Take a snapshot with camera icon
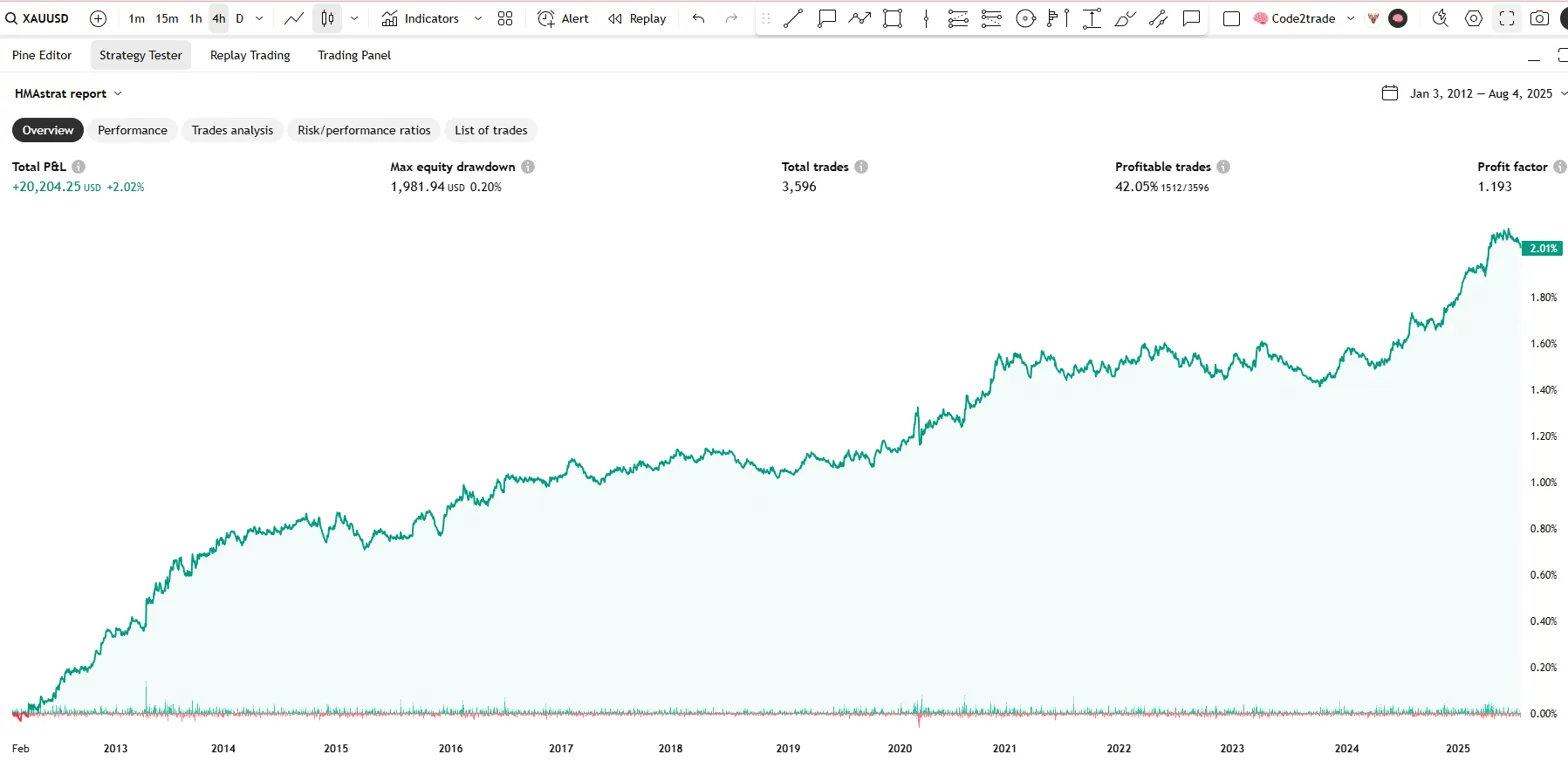 [x=1540, y=18]
